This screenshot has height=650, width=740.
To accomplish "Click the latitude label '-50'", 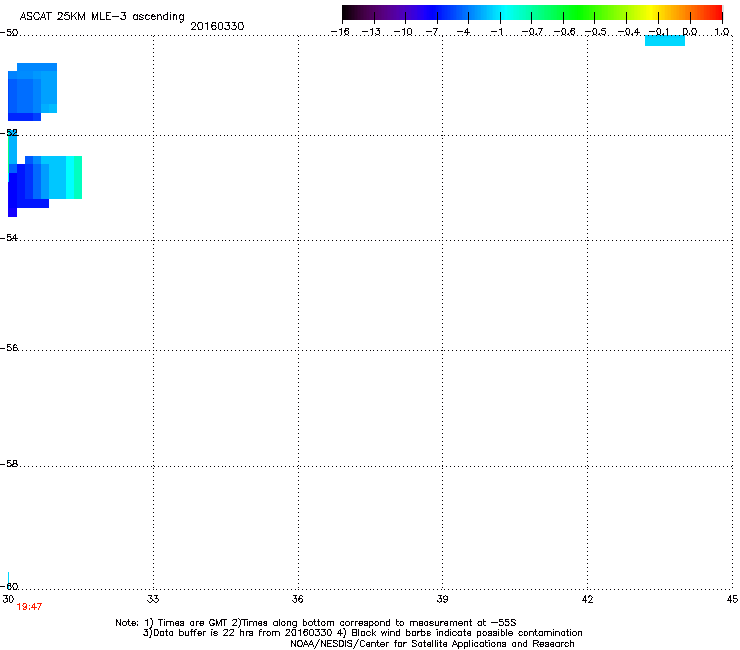I will (9, 33).
